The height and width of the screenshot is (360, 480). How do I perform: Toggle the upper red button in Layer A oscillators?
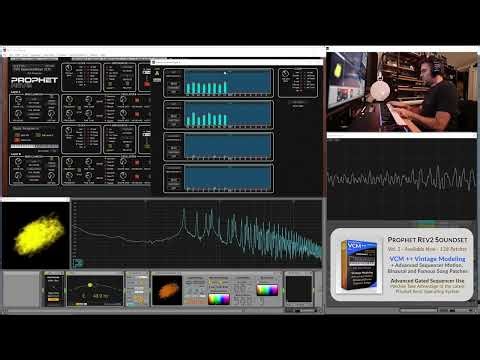[136, 100]
